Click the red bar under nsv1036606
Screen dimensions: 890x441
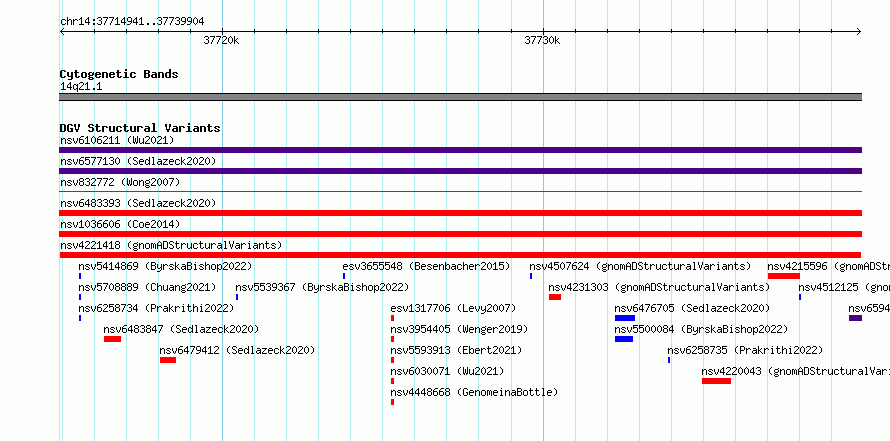point(460,234)
